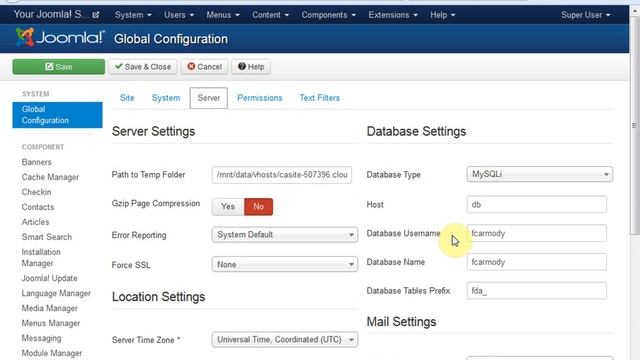Image resolution: width=640 pixels, height=360 pixels.
Task: Open the Content menu
Action: [270, 15]
